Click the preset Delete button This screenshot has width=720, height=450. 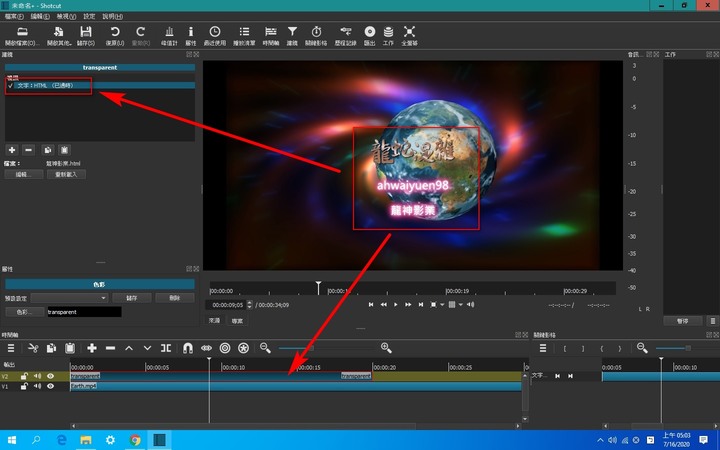coord(174,298)
